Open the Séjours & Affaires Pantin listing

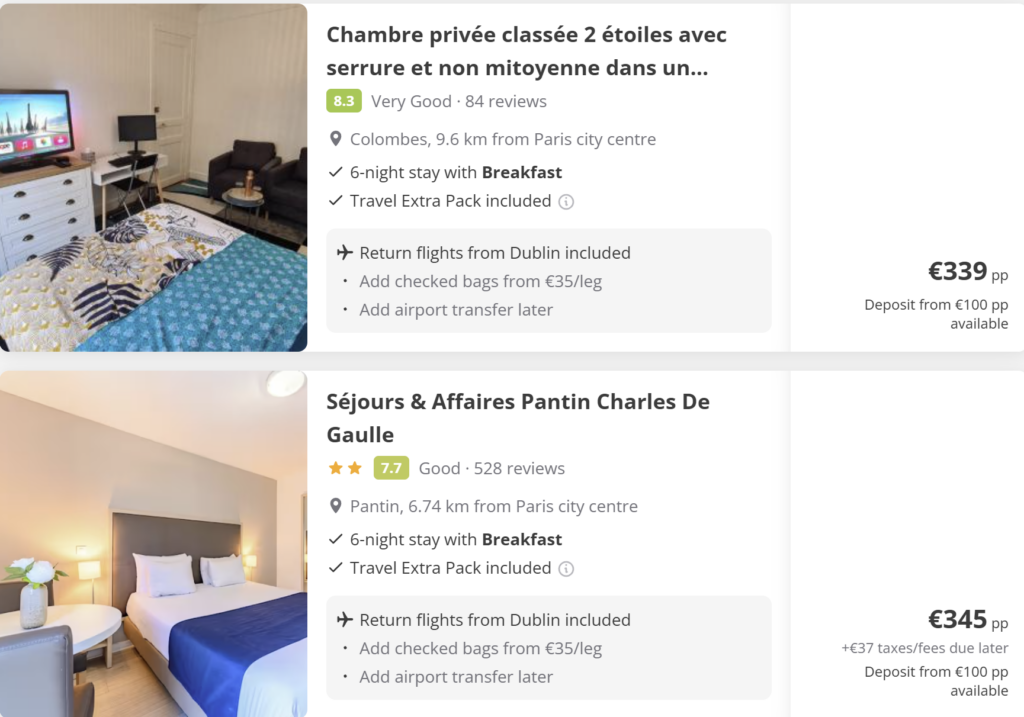[x=518, y=418]
